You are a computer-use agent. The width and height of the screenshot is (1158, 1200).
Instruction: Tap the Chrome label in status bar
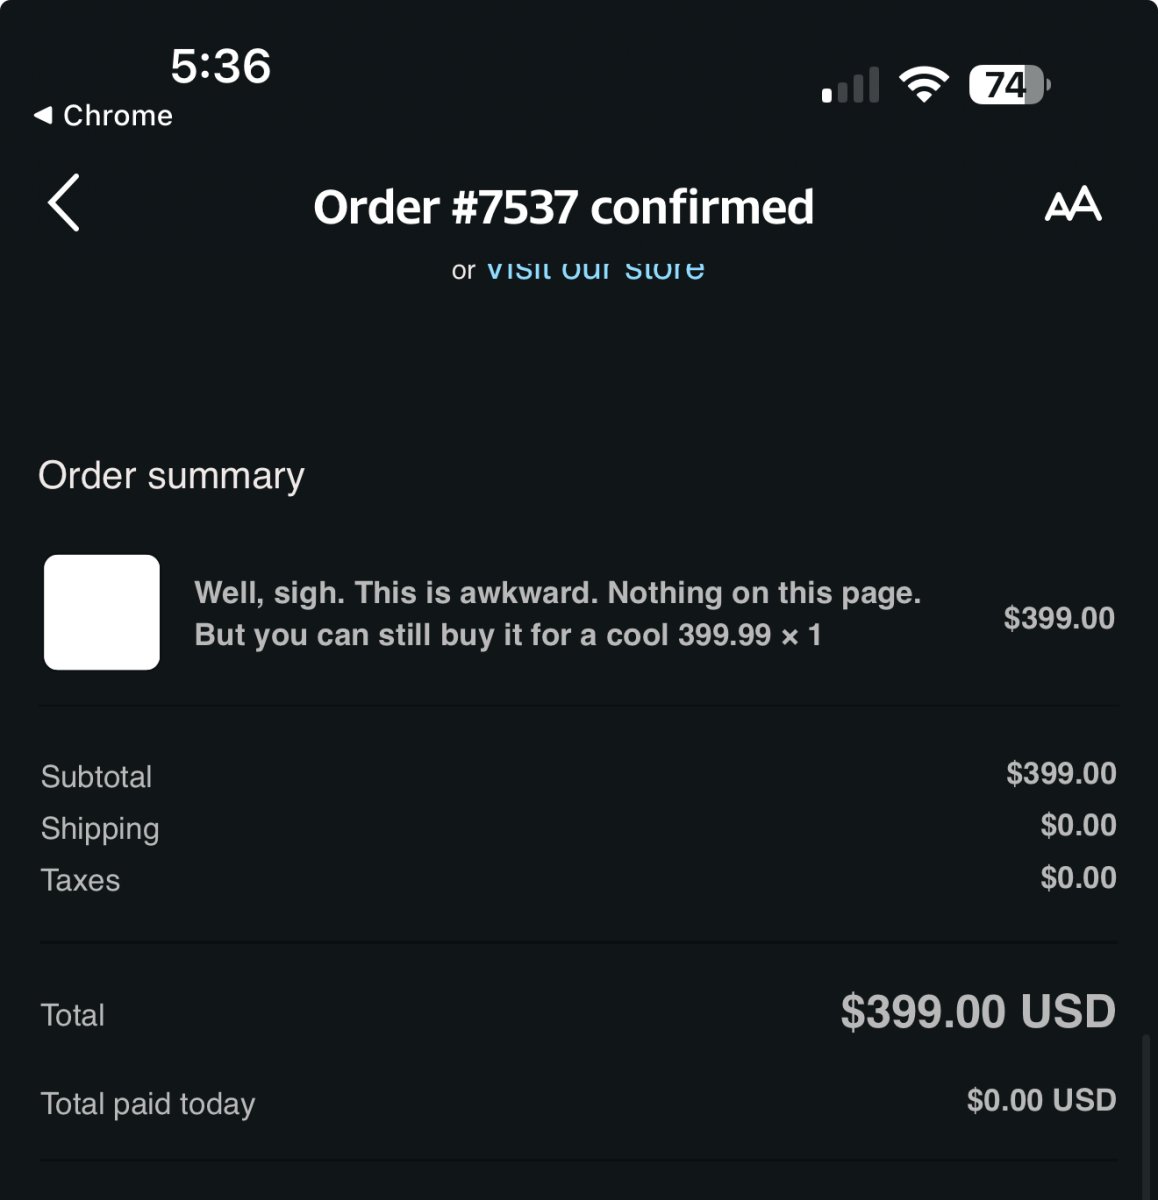[x=118, y=115]
